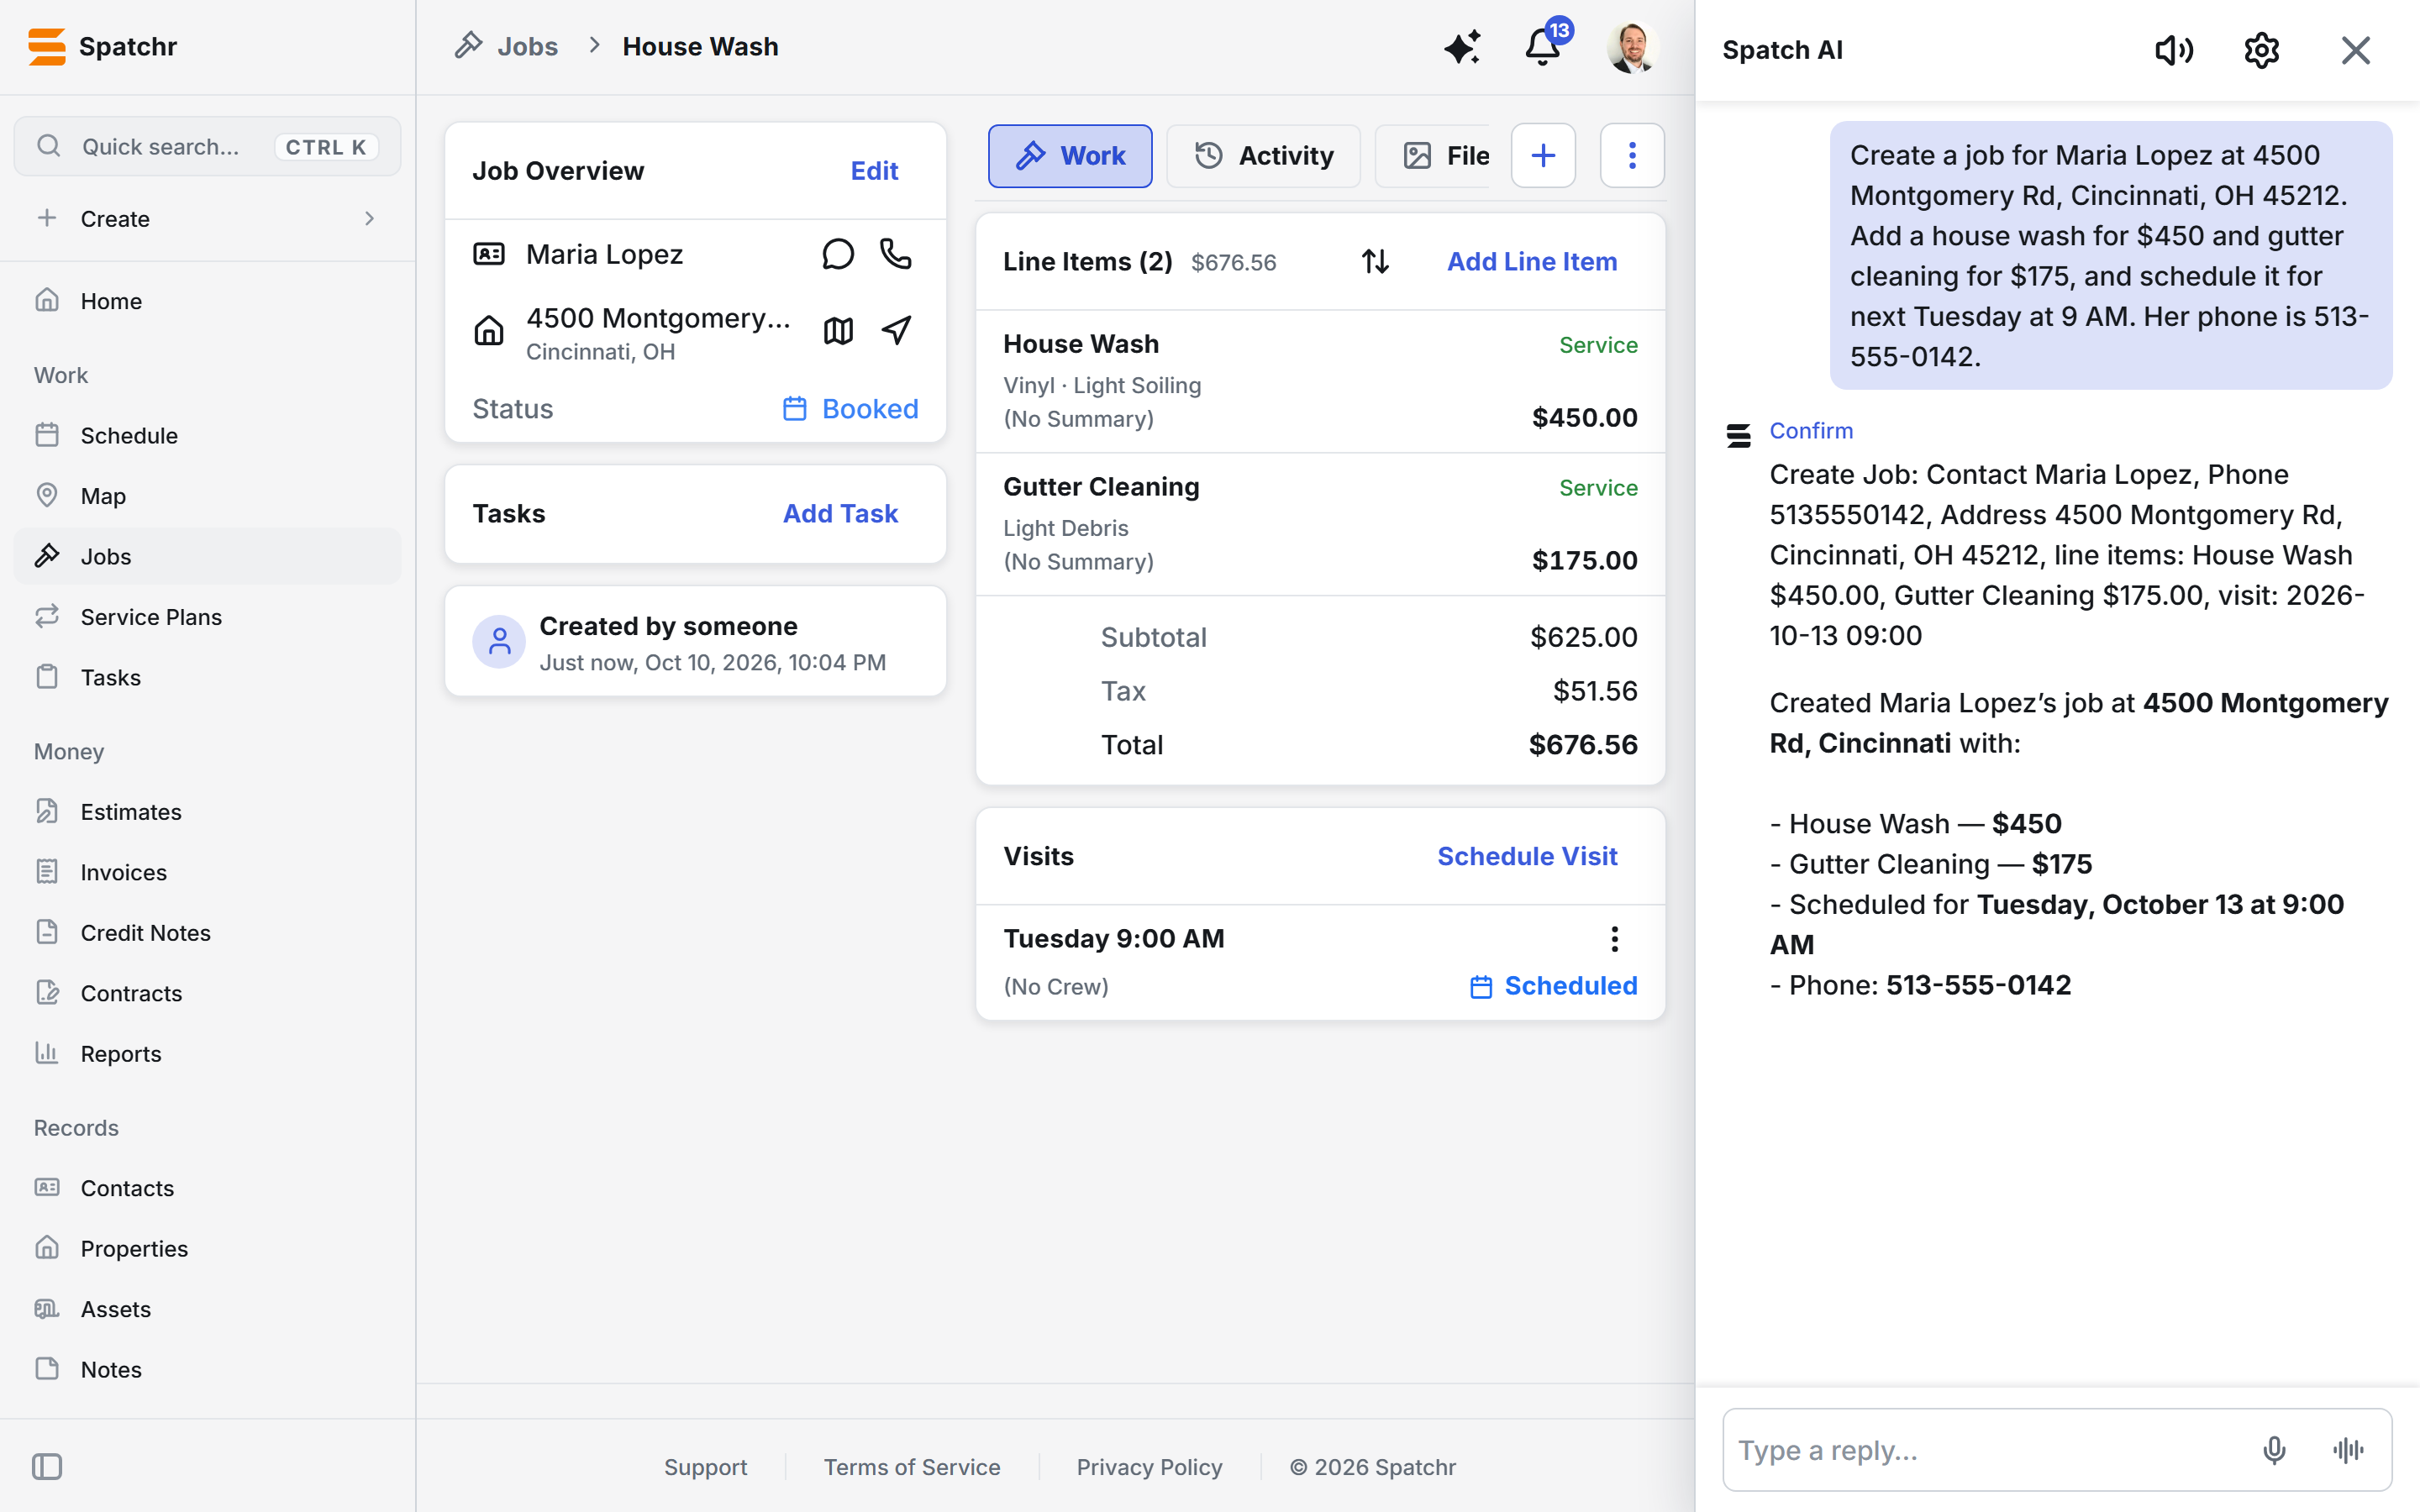
Task: Add a new tab with plus button
Action: [1543, 156]
